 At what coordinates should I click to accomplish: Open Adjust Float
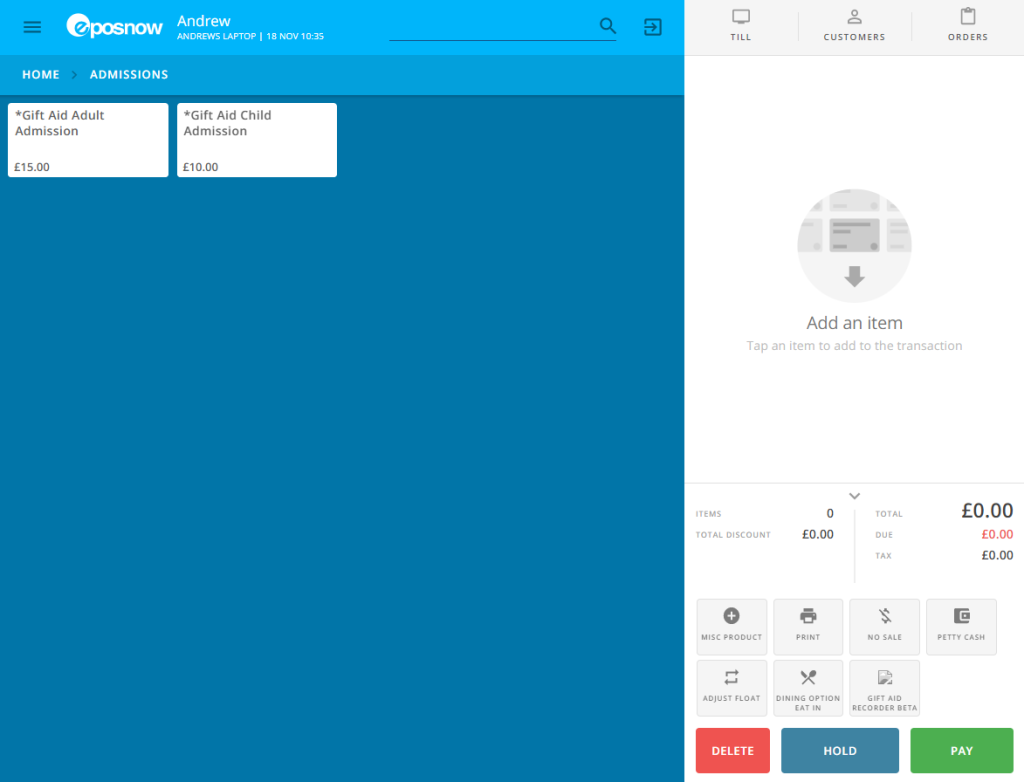click(731, 688)
